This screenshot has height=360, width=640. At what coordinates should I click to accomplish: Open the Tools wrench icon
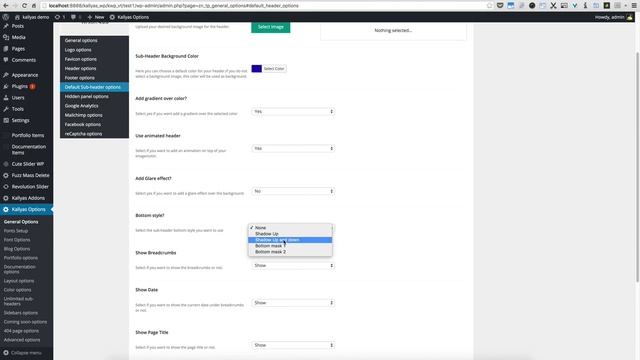pyautogui.click(x=6, y=109)
